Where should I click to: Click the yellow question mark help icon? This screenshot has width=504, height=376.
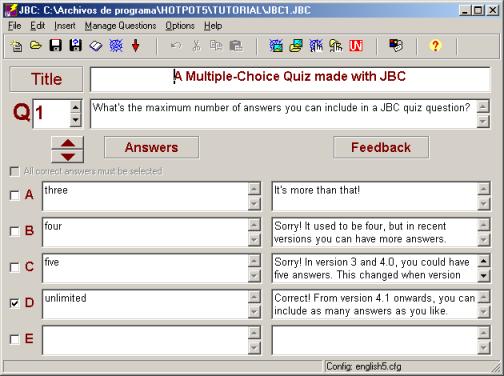(x=435, y=45)
